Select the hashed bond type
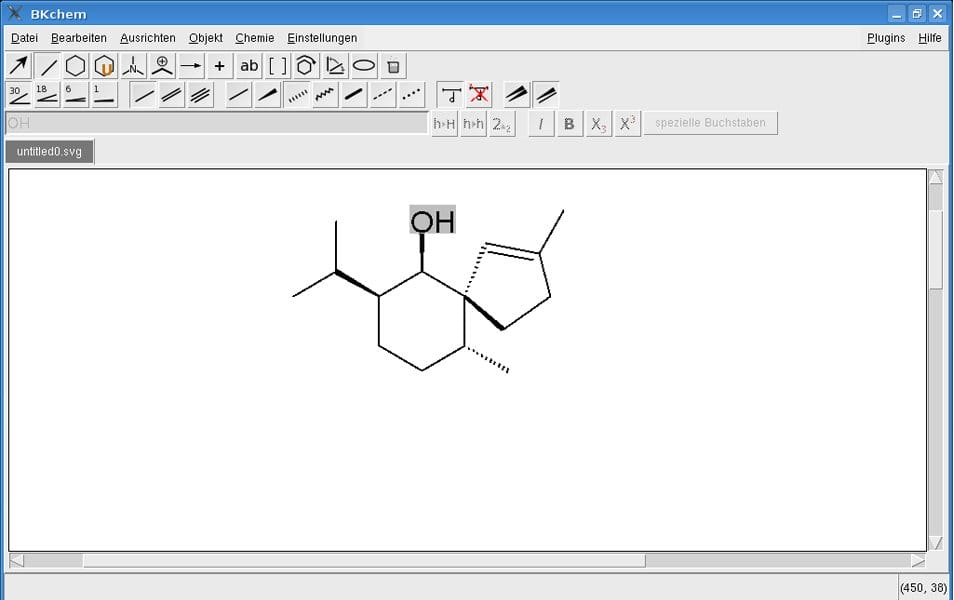 click(298, 95)
